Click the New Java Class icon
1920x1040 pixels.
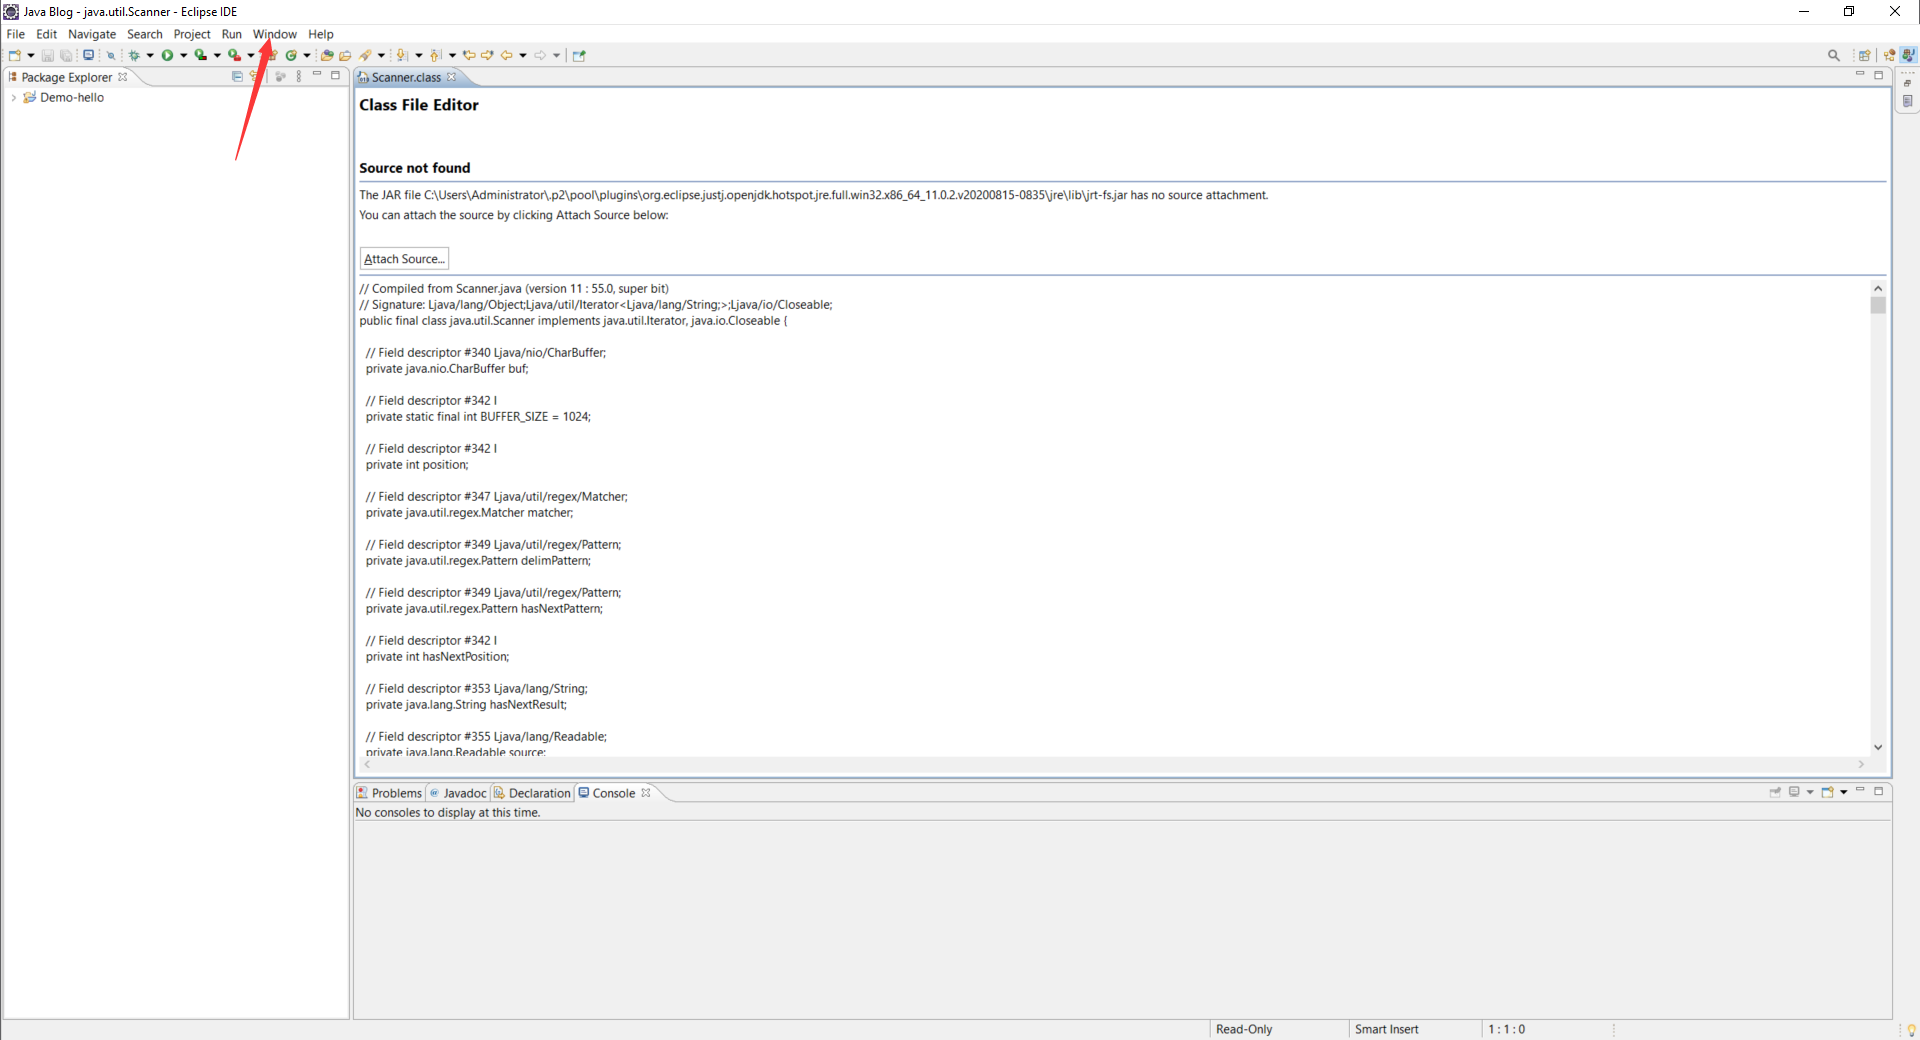(291, 55)
